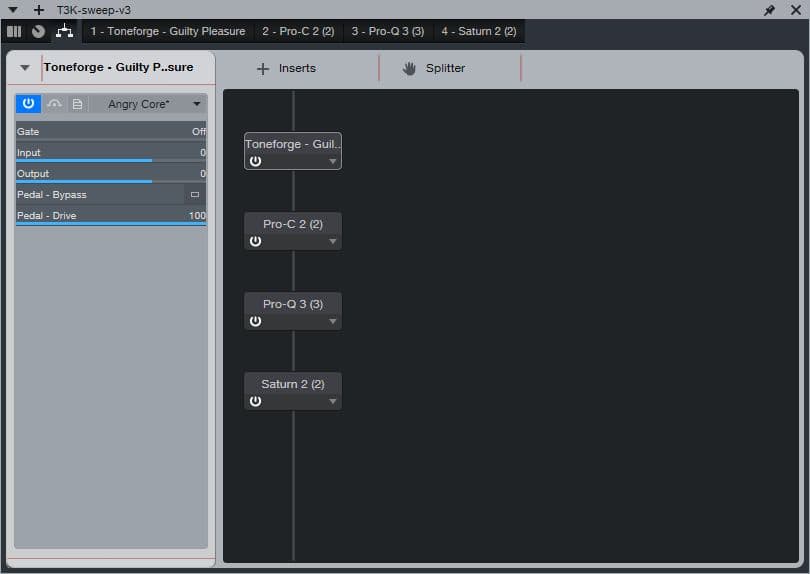Screen dimensions: 810x574
Task: Click the automation icon next to the power button
Action: point(54,104)
